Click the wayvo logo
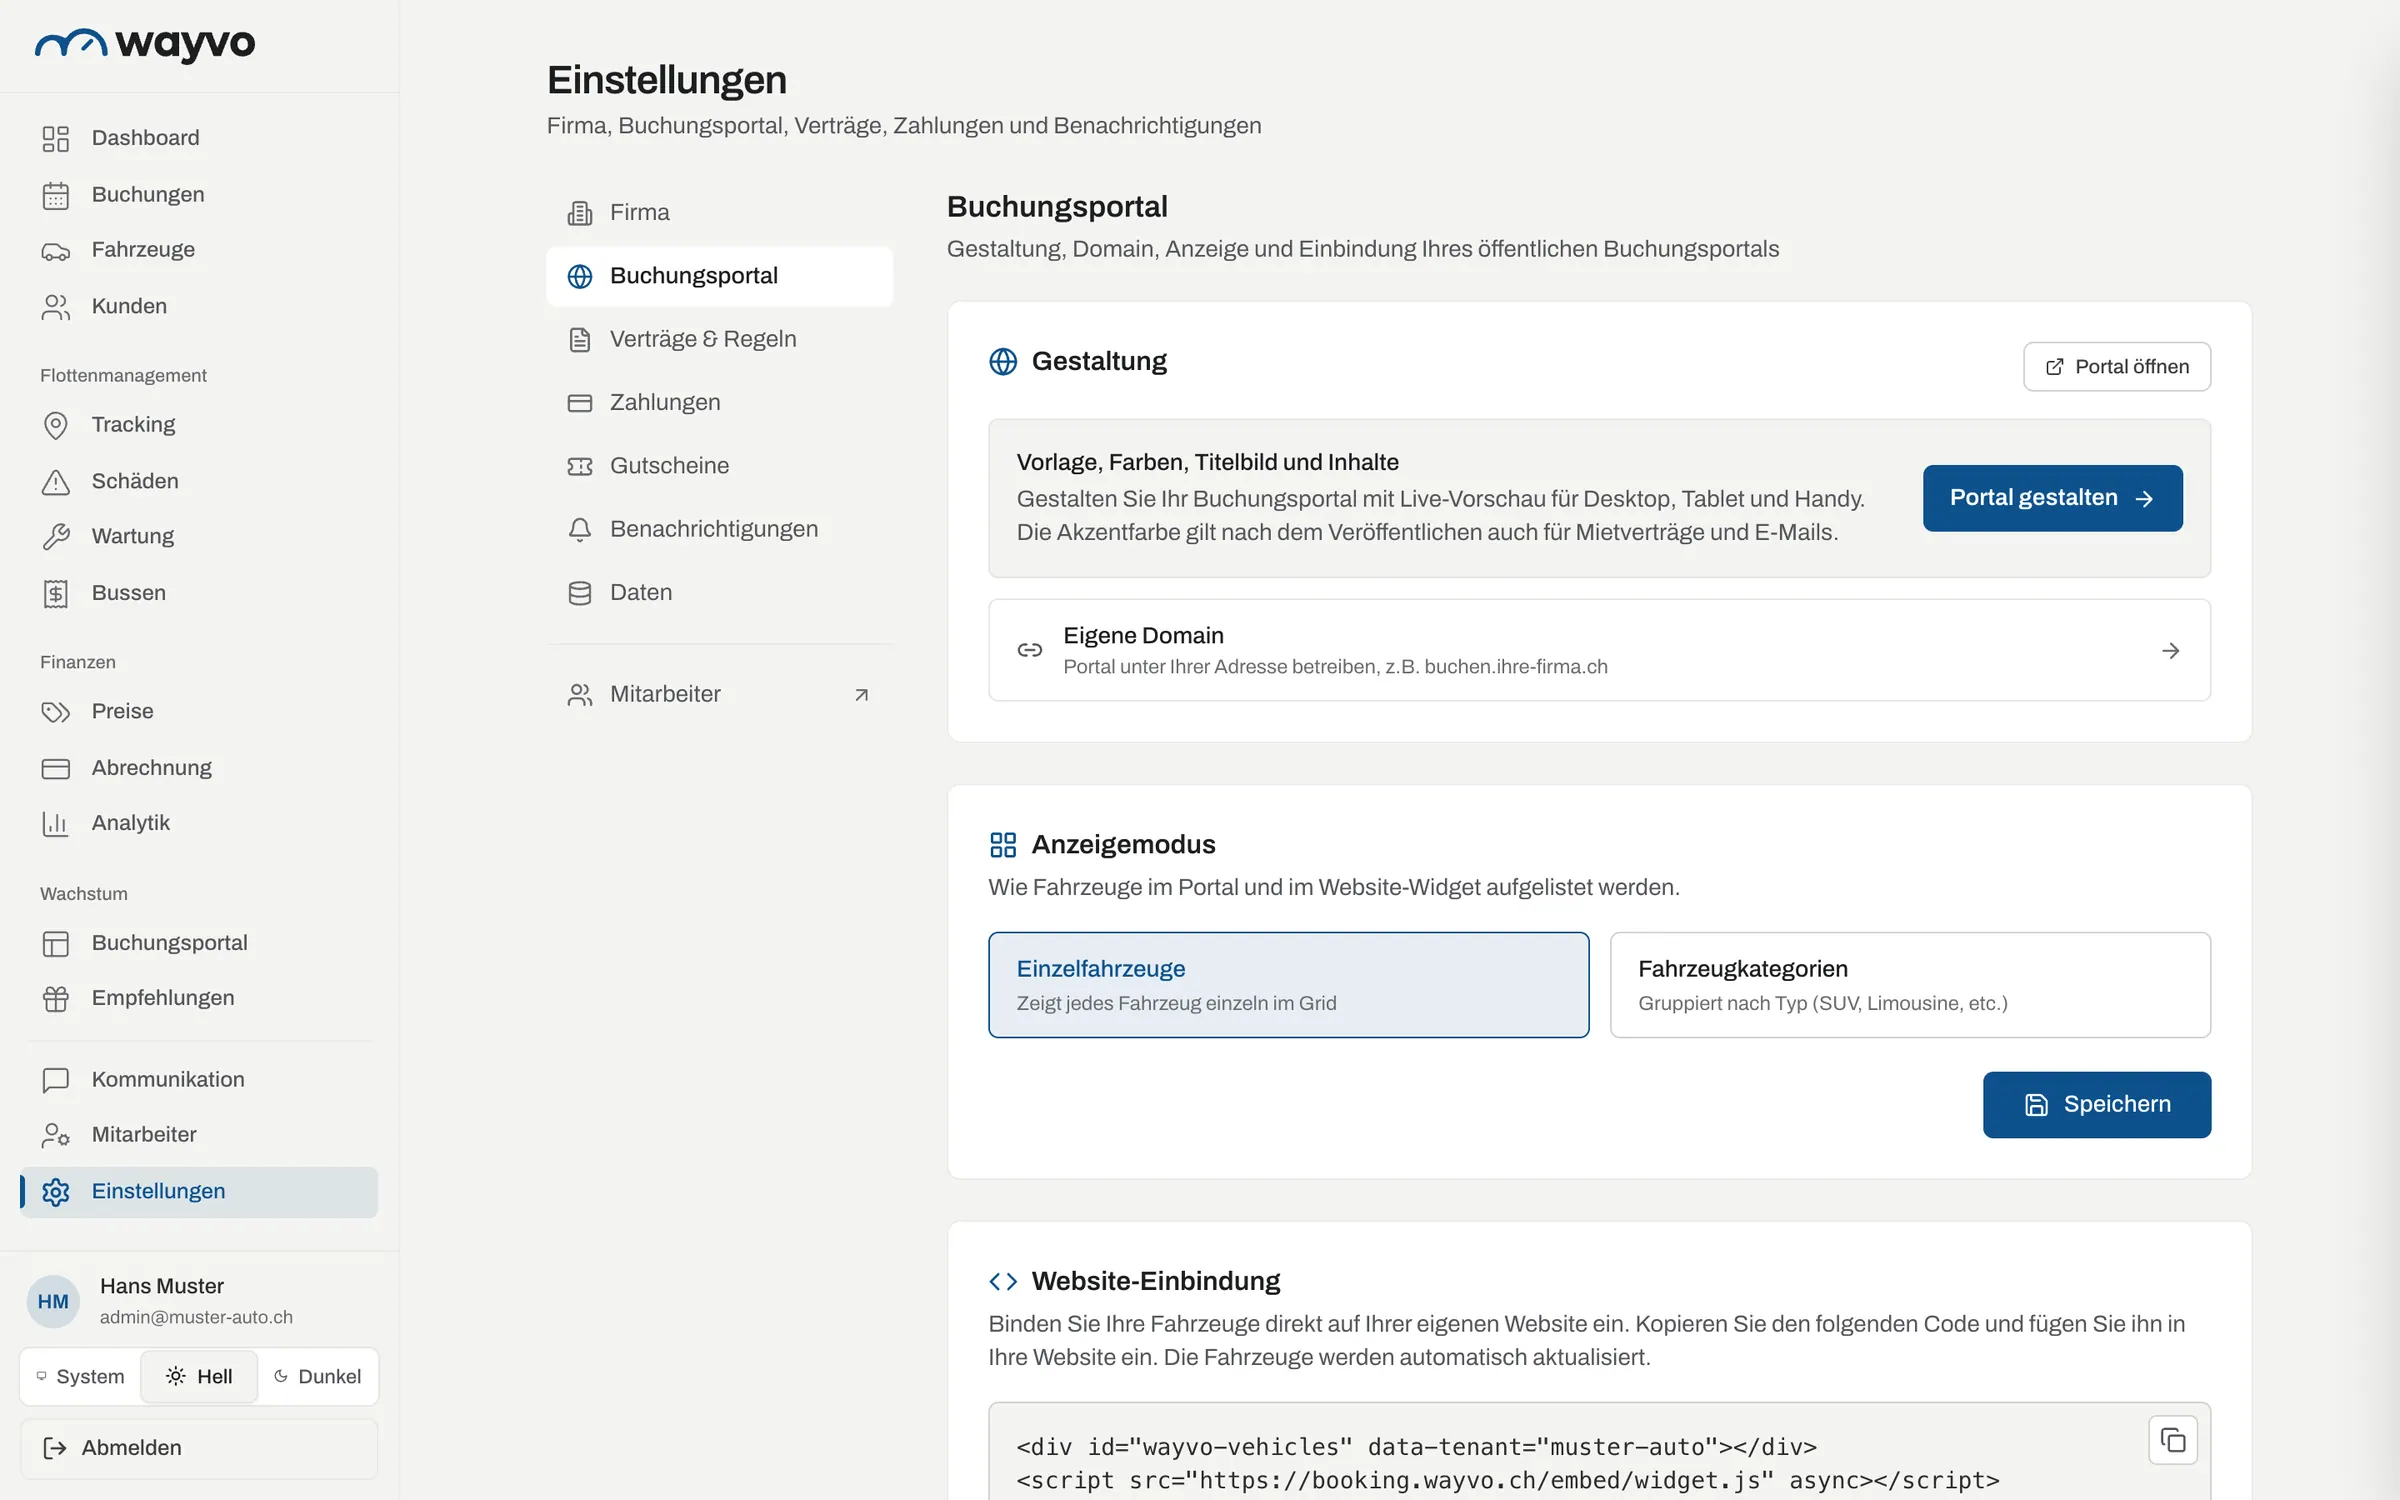 (145, 44)
